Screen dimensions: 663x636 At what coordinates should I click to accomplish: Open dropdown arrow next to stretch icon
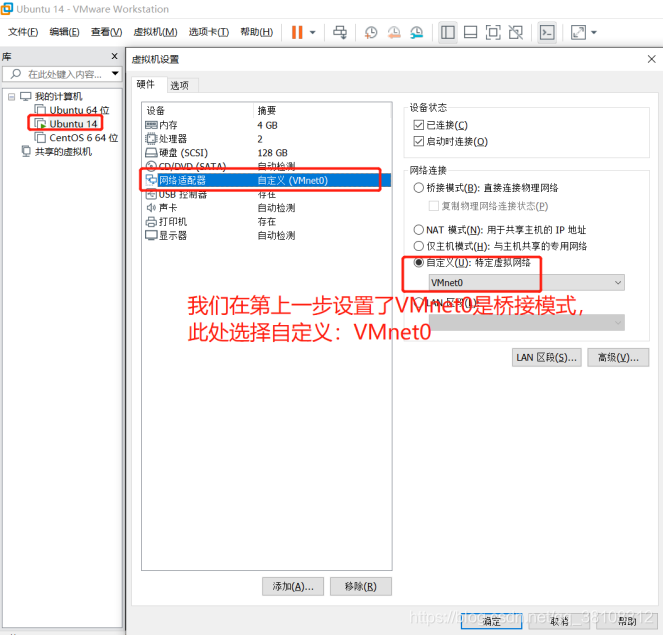tap(594, 32)
